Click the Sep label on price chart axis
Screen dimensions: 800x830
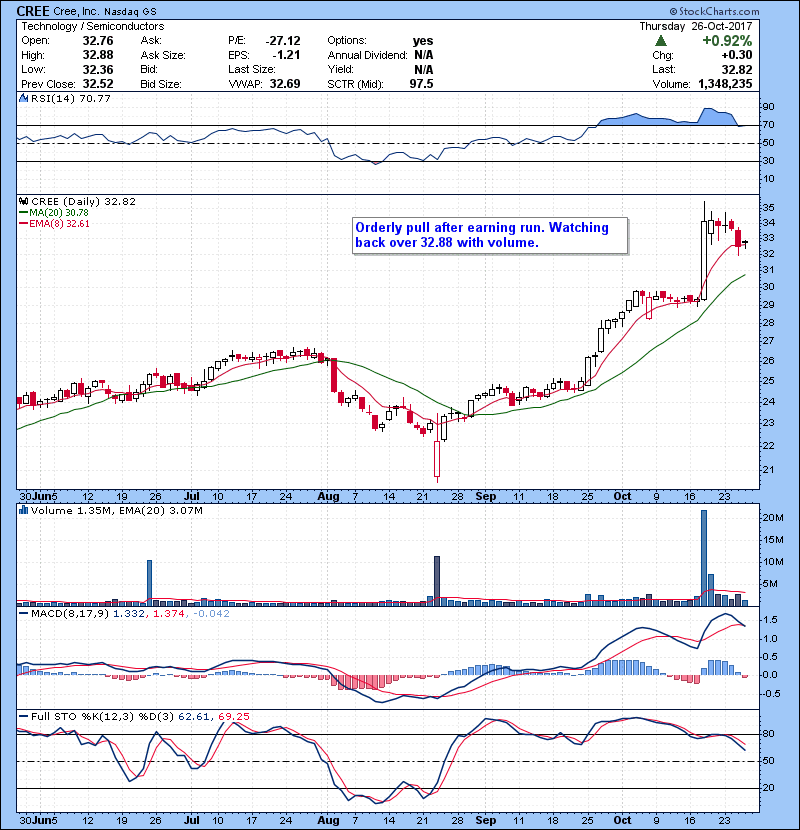click(x=486, y=497)
